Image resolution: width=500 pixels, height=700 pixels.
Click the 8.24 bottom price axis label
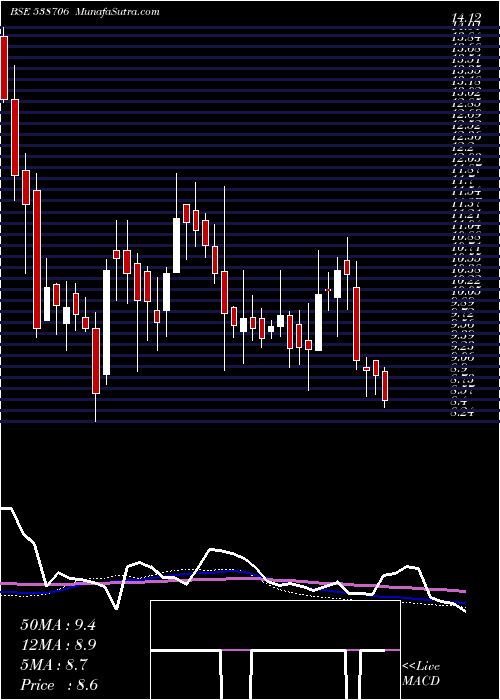point(462,413)
